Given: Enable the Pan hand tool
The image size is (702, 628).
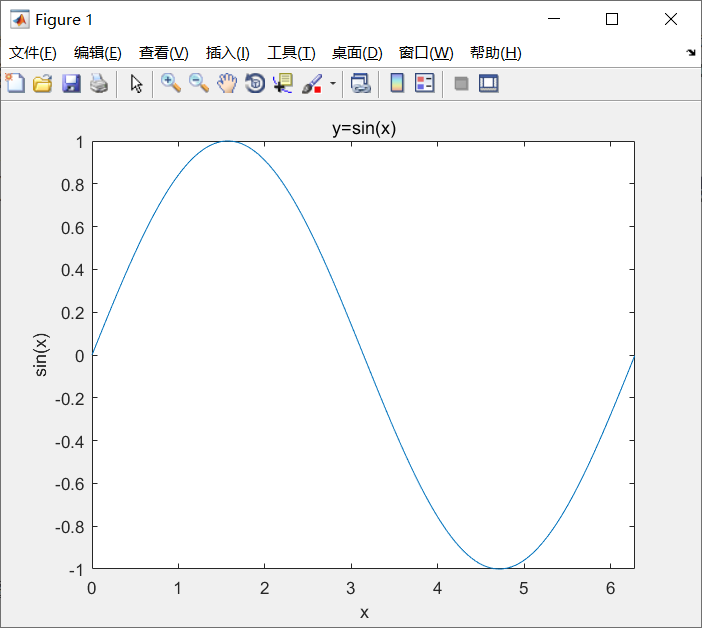Looking at the screenshot, I should pyautogui.click(x=227, y=83).
